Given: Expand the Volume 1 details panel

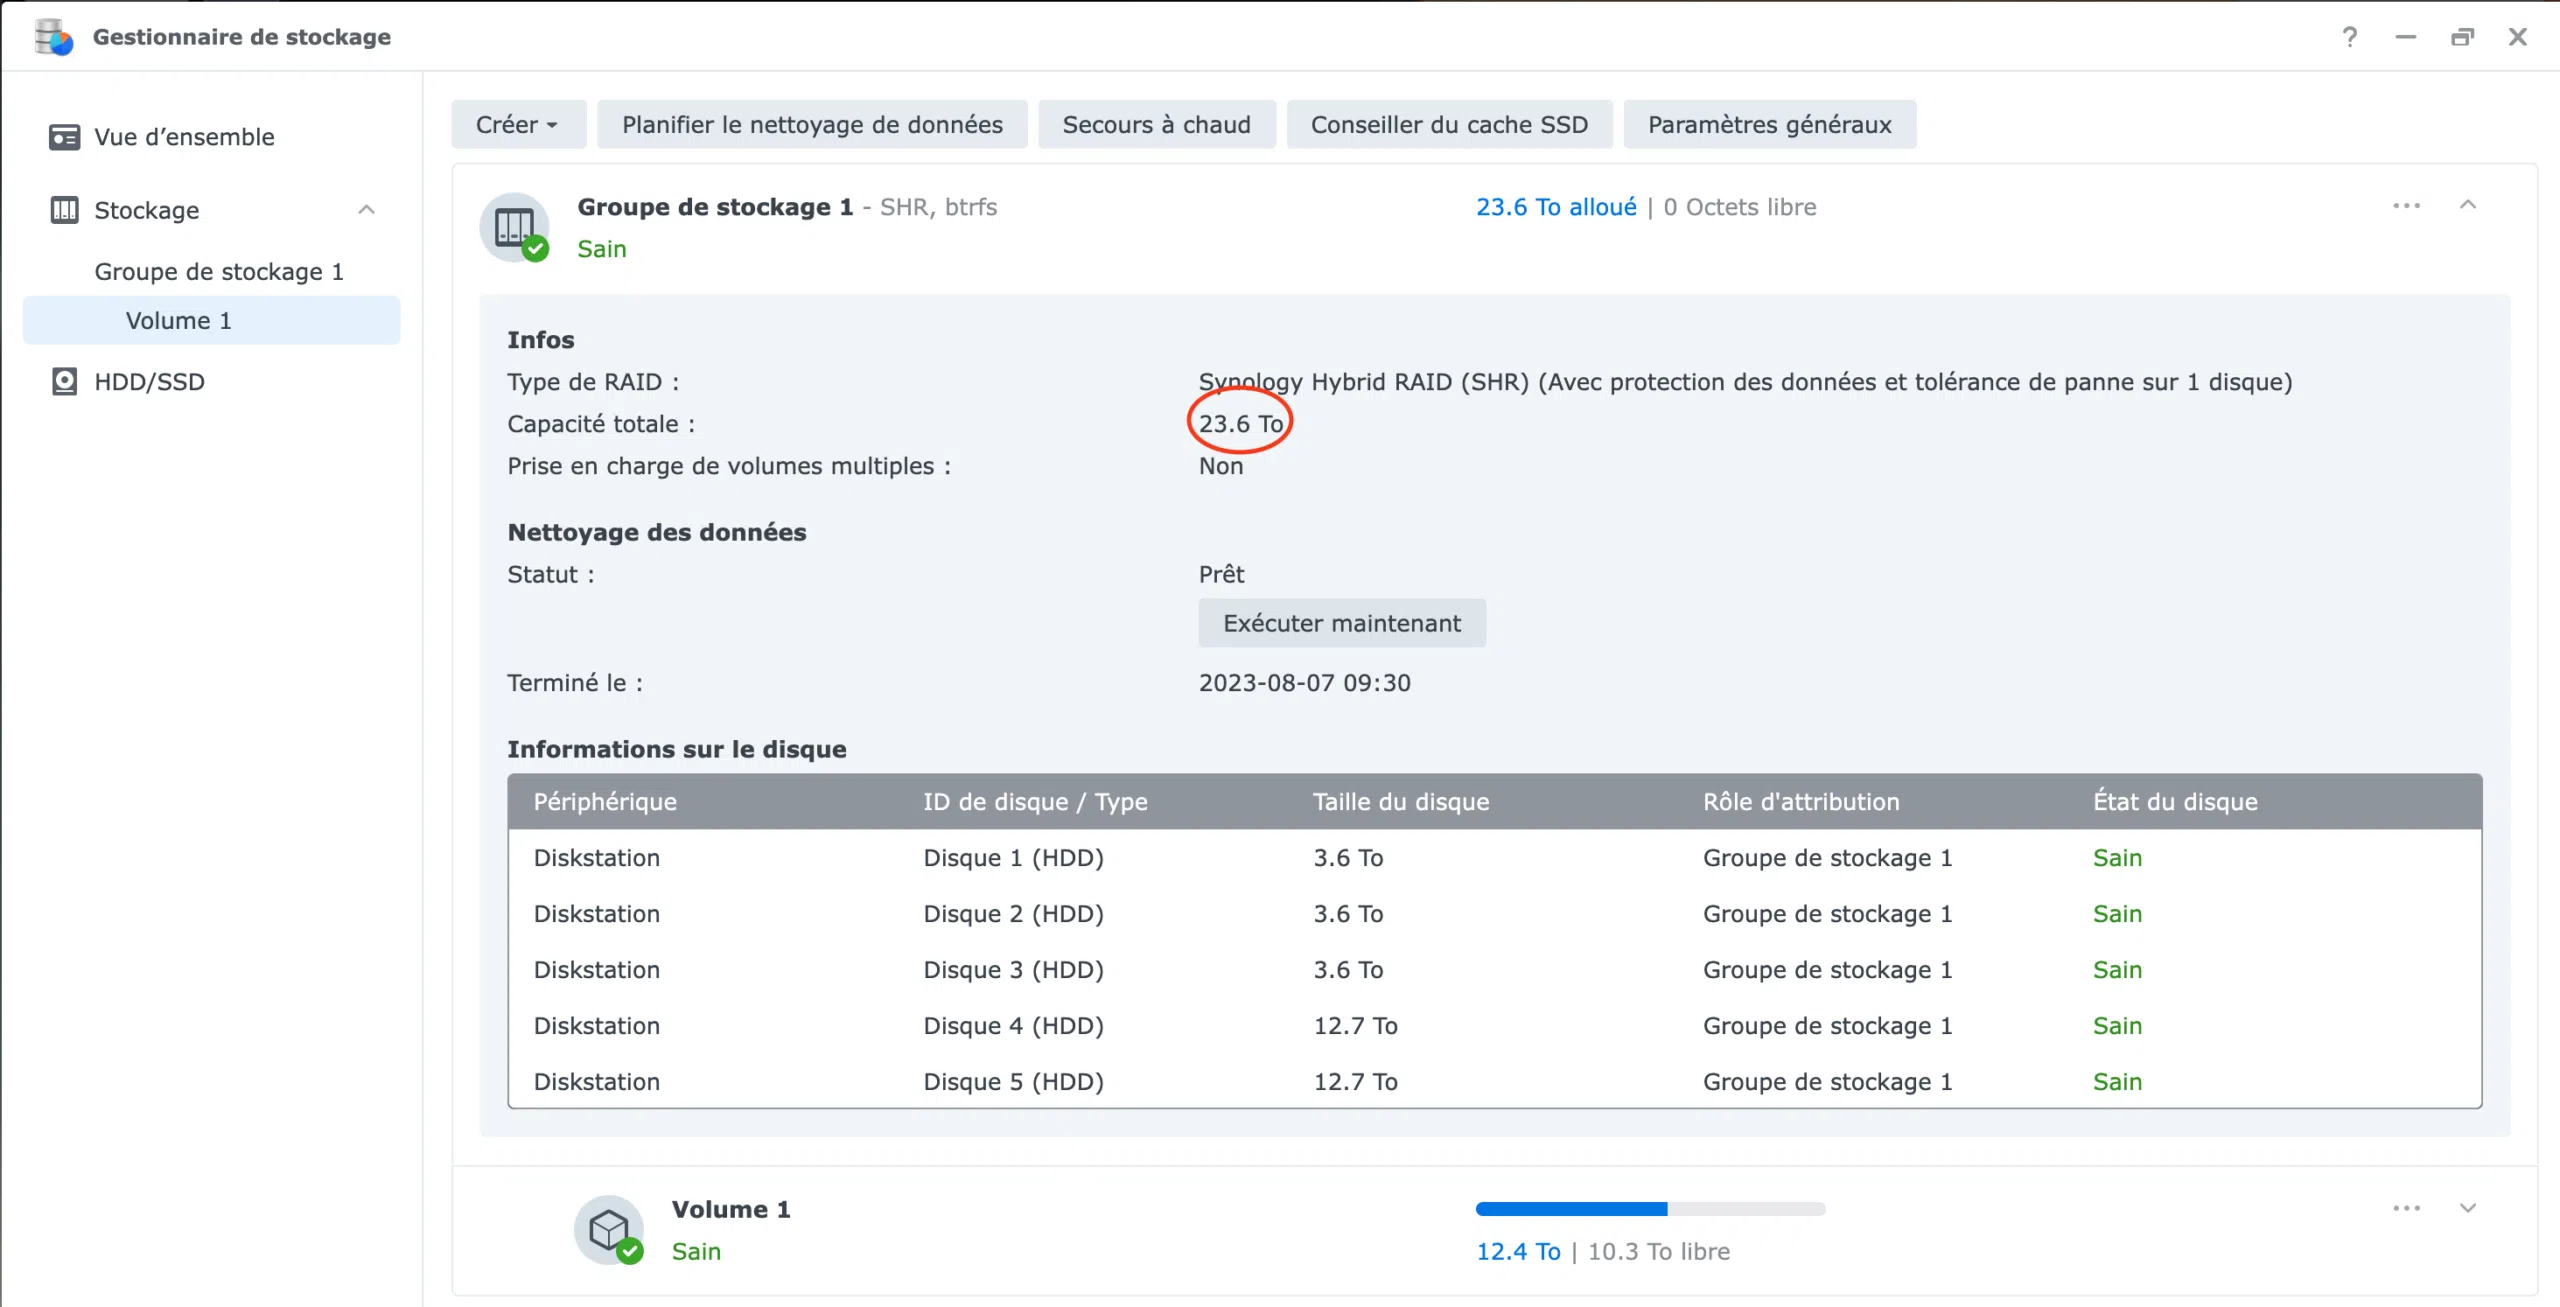Looking at the screenshot, I should [x=2467, y=1208].
